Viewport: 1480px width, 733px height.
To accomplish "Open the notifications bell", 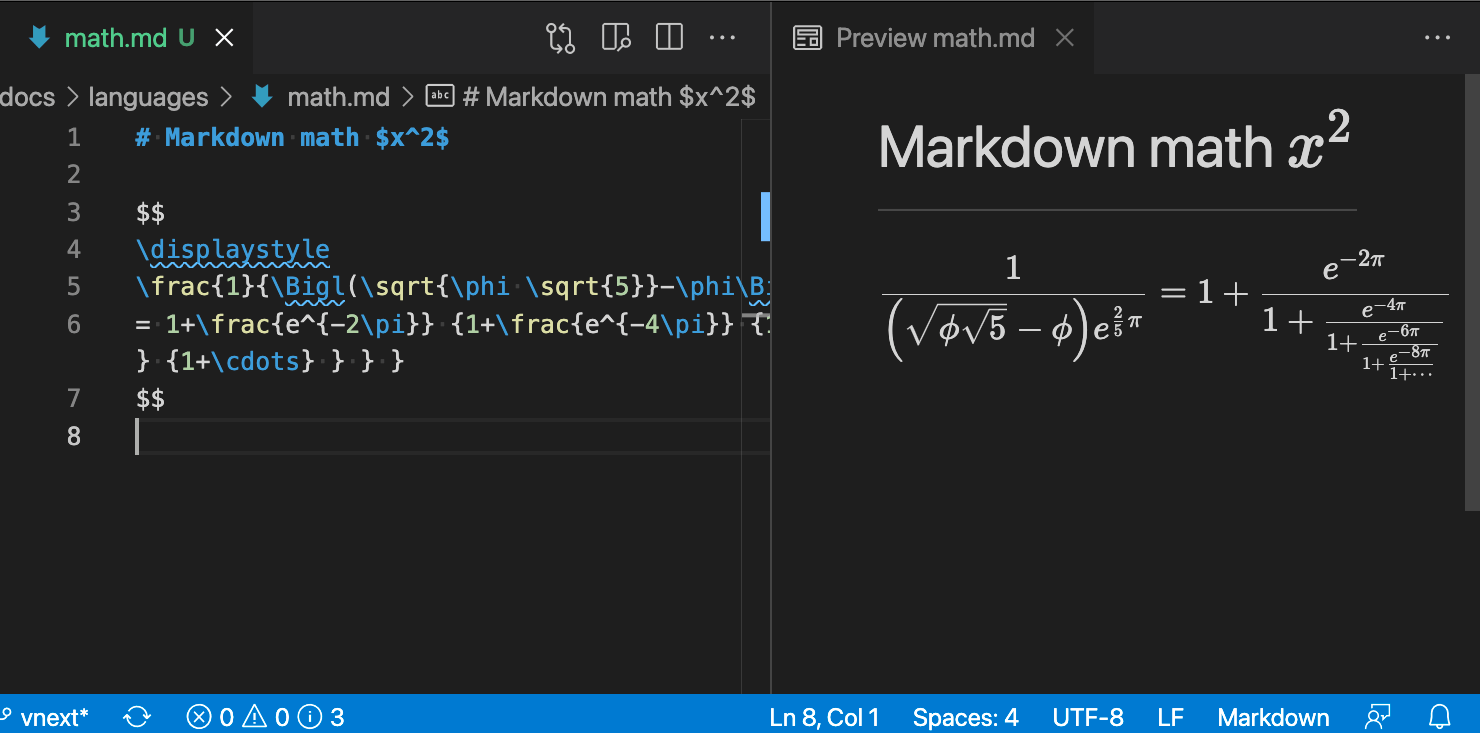I will pos(1440,716).
